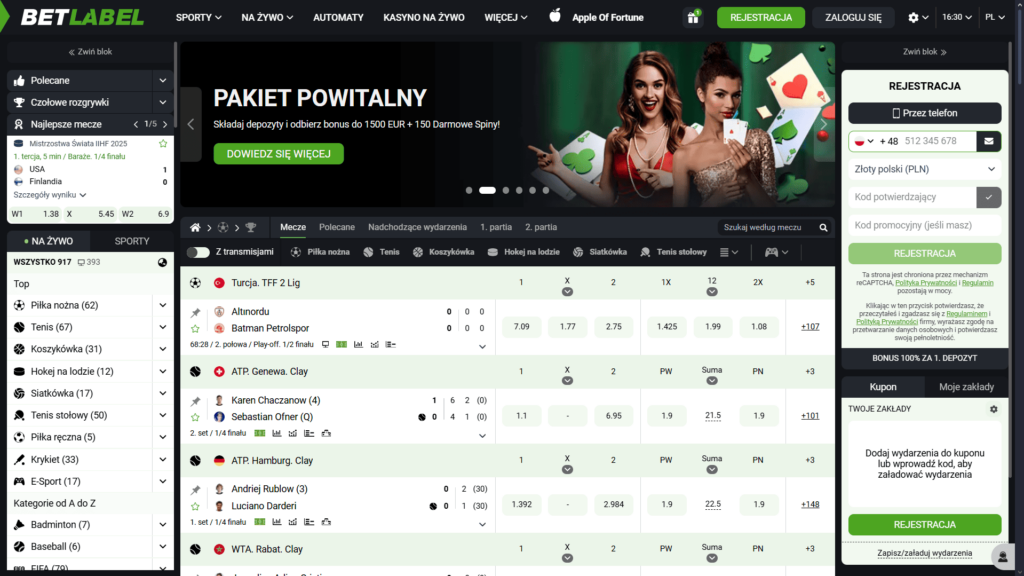Select the third banner carousel dot
The image size is (1024, 576).
(506, 190)
